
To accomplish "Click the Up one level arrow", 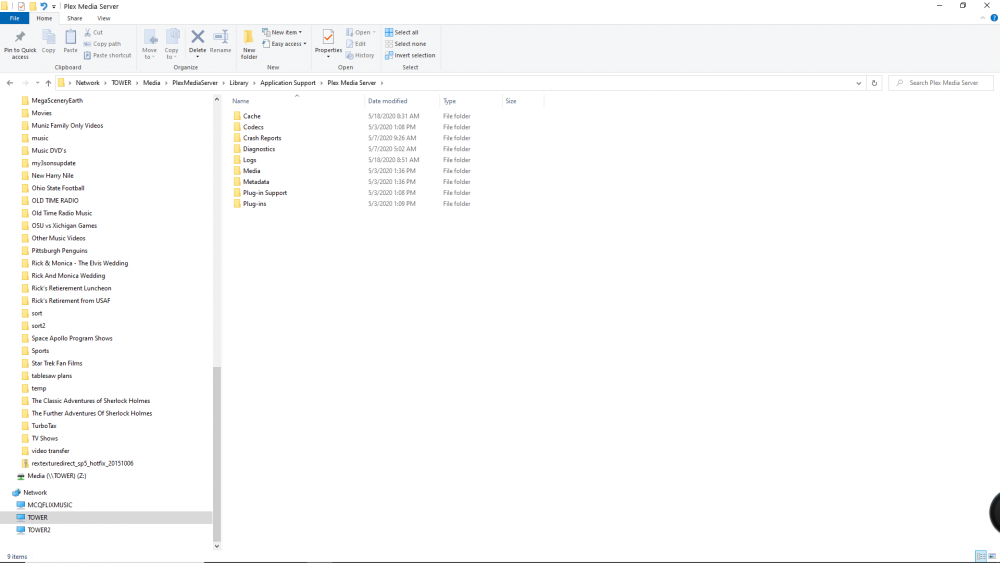I will 48,83.
